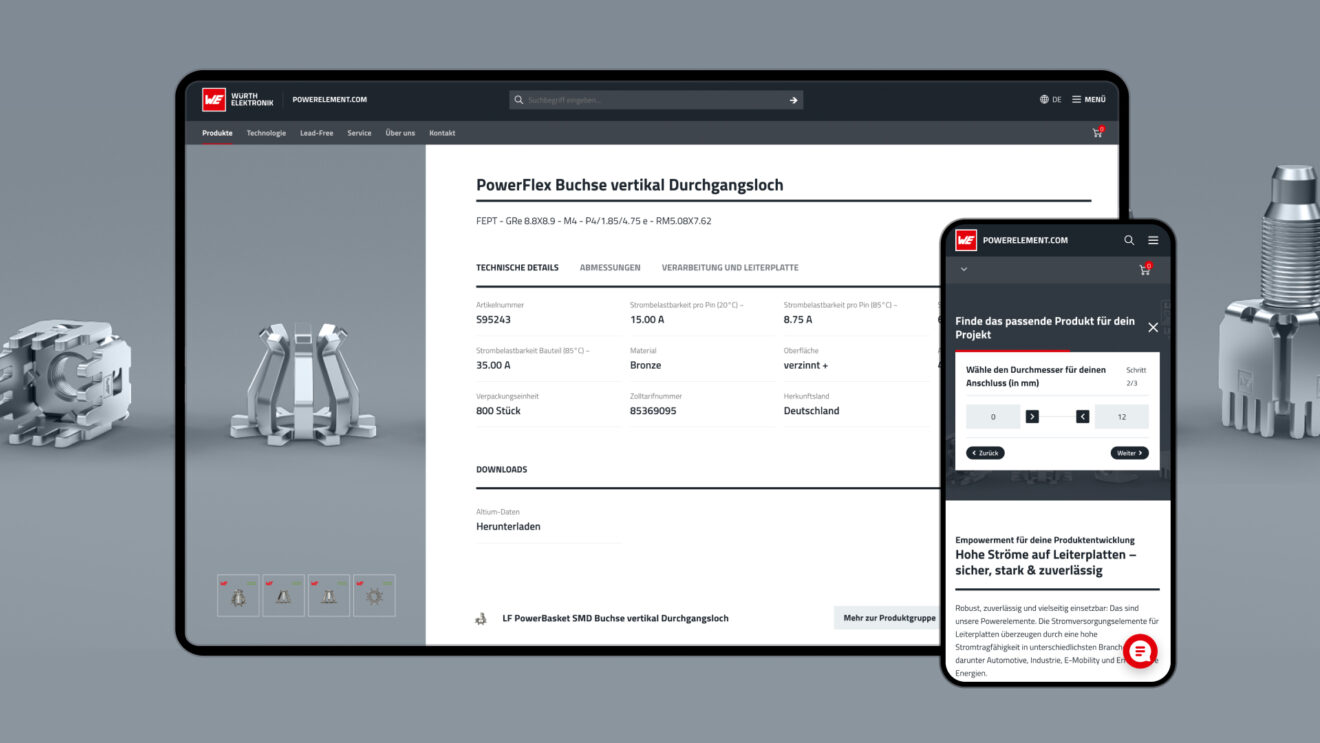
Task: Open language selector globe DE
Action: 1050,100
